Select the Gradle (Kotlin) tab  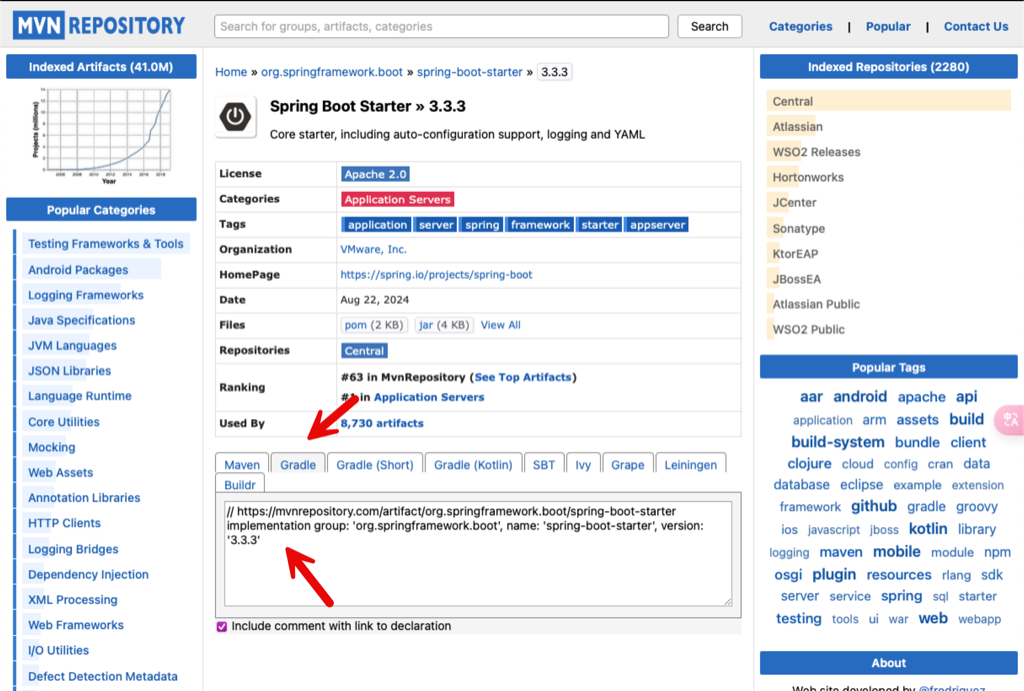point(473,464)
